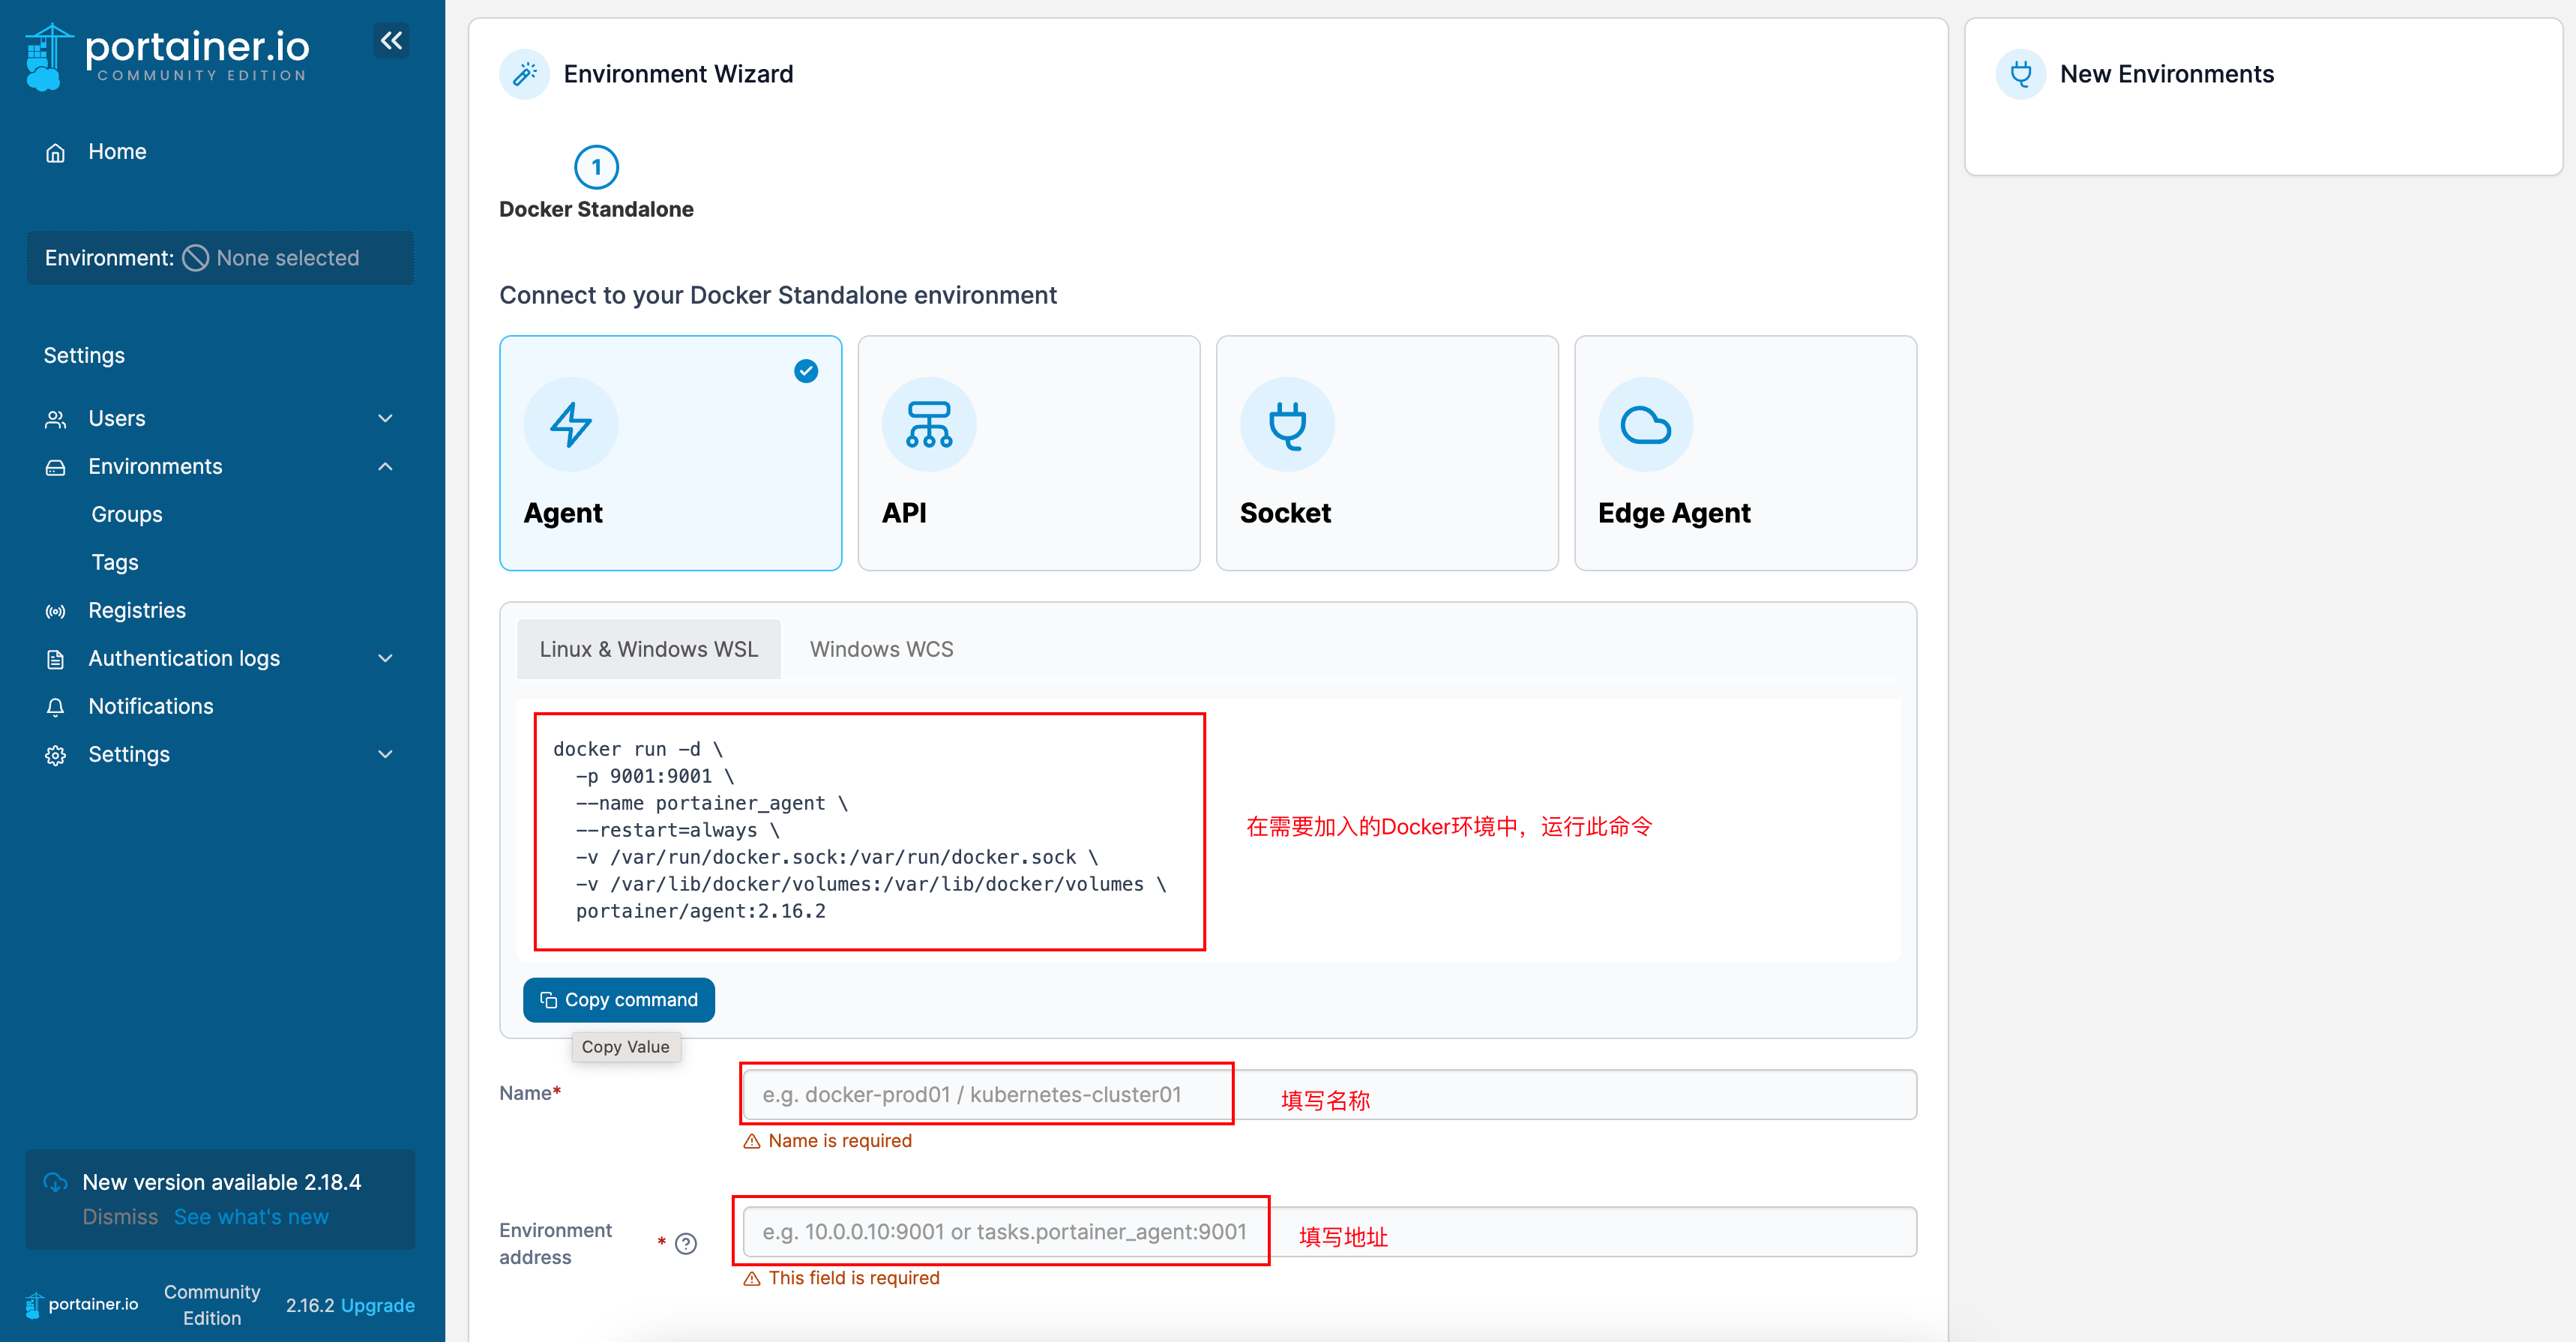2576x1342 pixels.
Task: Switch to the Windows WCS tab
Action: tap(881, 649)
